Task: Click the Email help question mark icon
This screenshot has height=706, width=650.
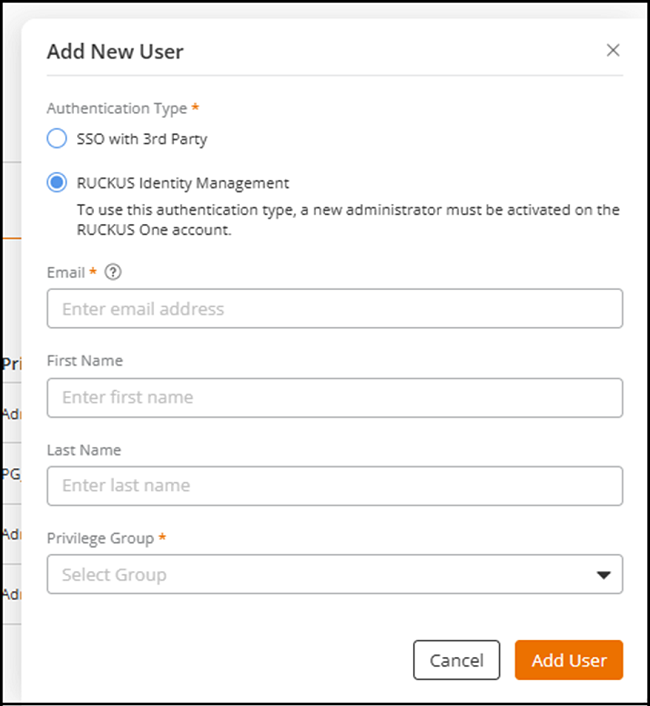Action: [113, 272]
